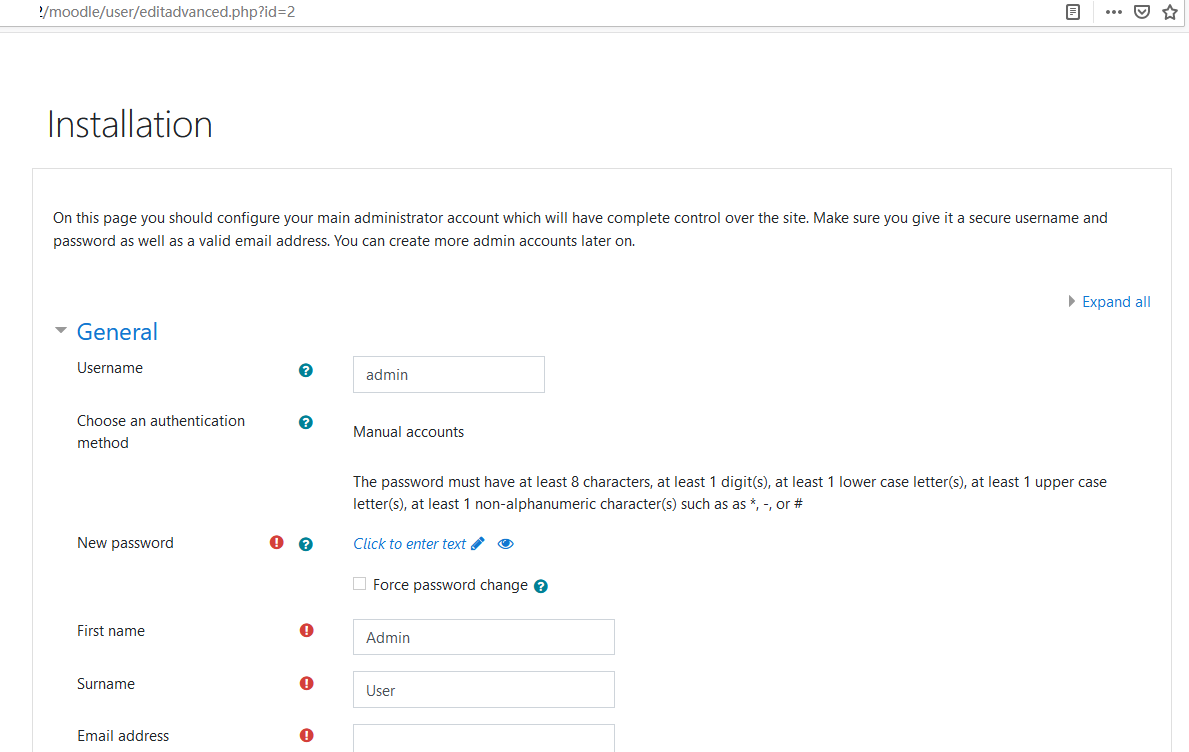Click 'Click to enter text' password link
The width and height of the screenshot is (1189, 752).
click(409, 544)
